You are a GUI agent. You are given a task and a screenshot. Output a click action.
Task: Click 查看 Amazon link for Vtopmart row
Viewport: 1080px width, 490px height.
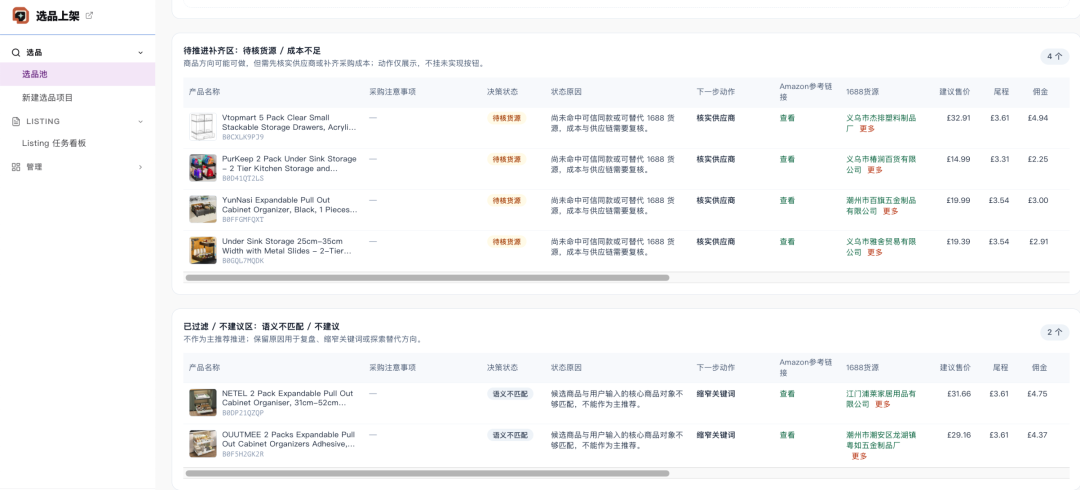(787, 118)
